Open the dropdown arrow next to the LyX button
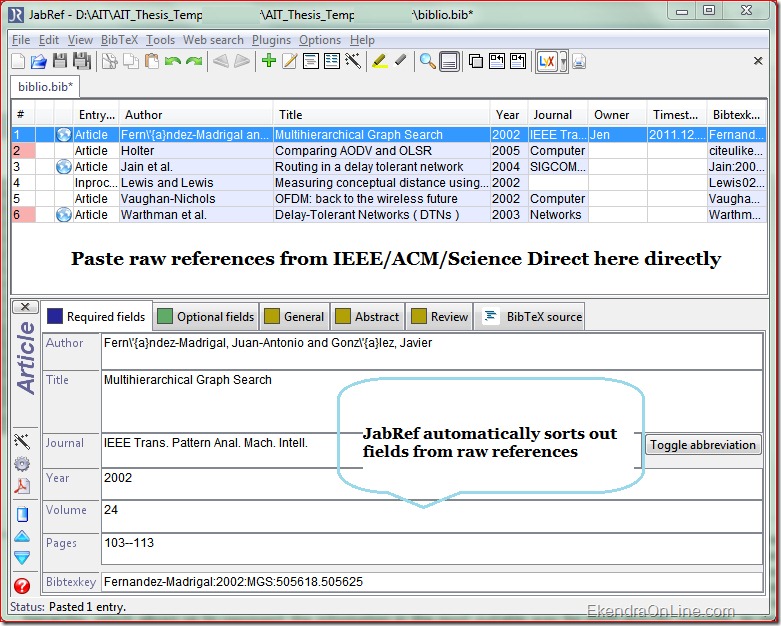This screenshot has width=781, height=626. pyautogui.click(x=563, y=62)
